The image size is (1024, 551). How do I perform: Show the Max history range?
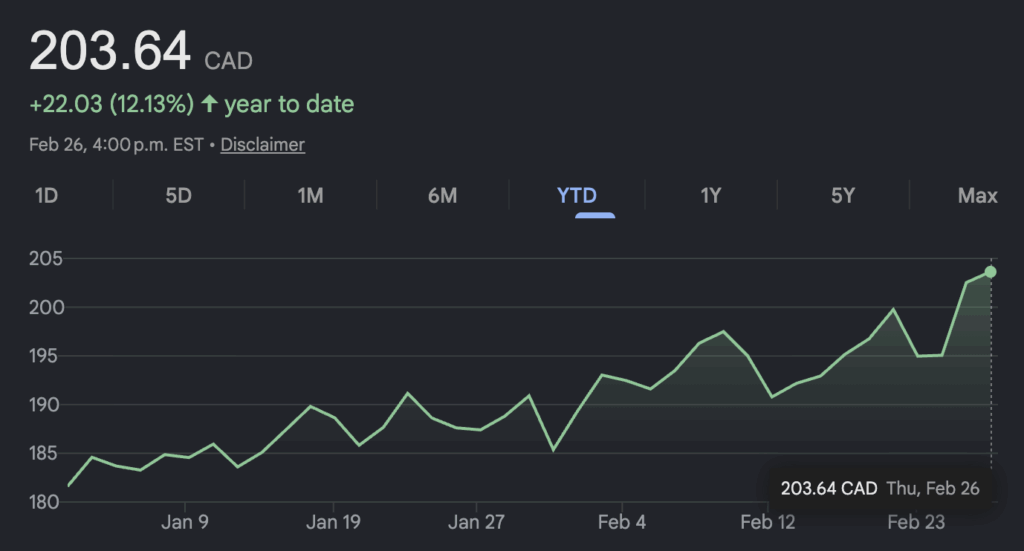pyautogui.click(x=977, y=195)
